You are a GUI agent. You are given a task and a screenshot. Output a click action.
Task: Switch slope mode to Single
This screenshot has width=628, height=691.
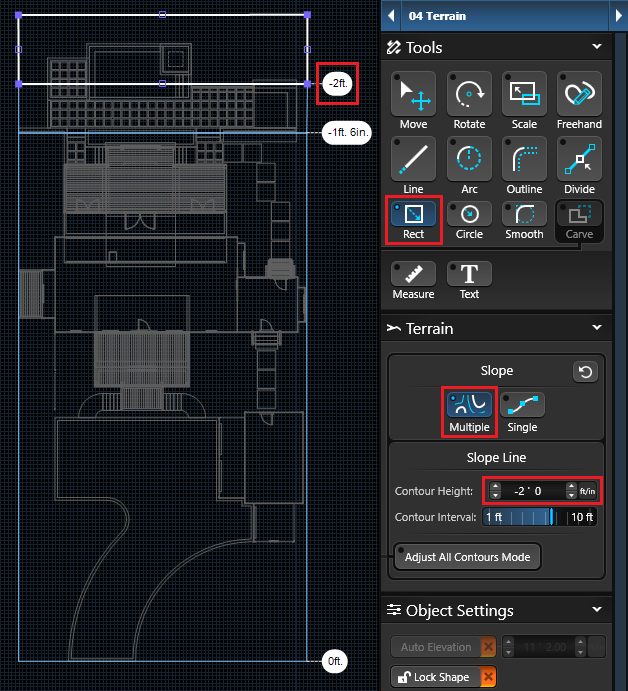pos(522,412)
